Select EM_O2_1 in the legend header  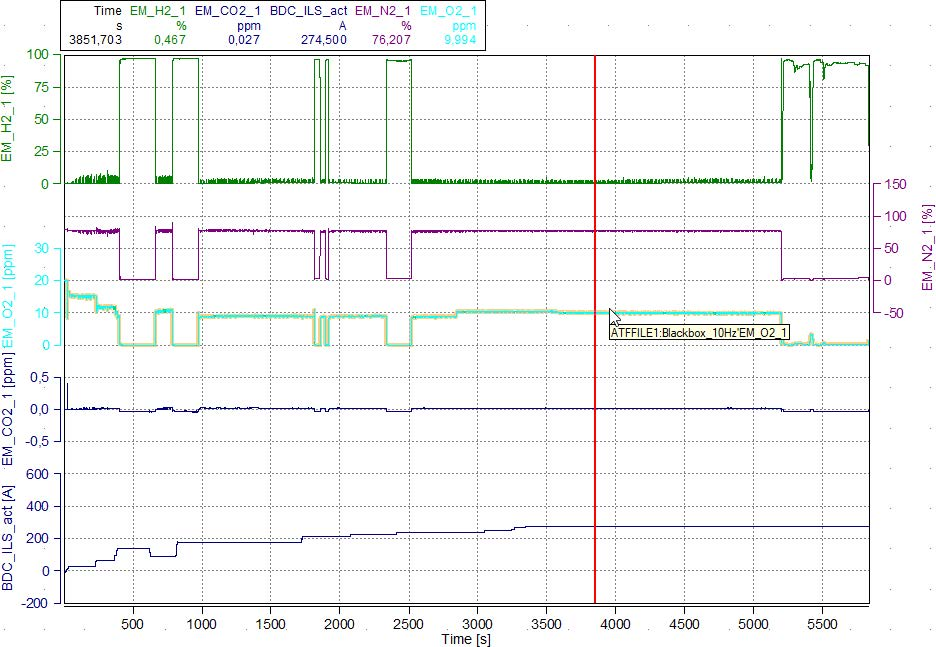[449, 10]
